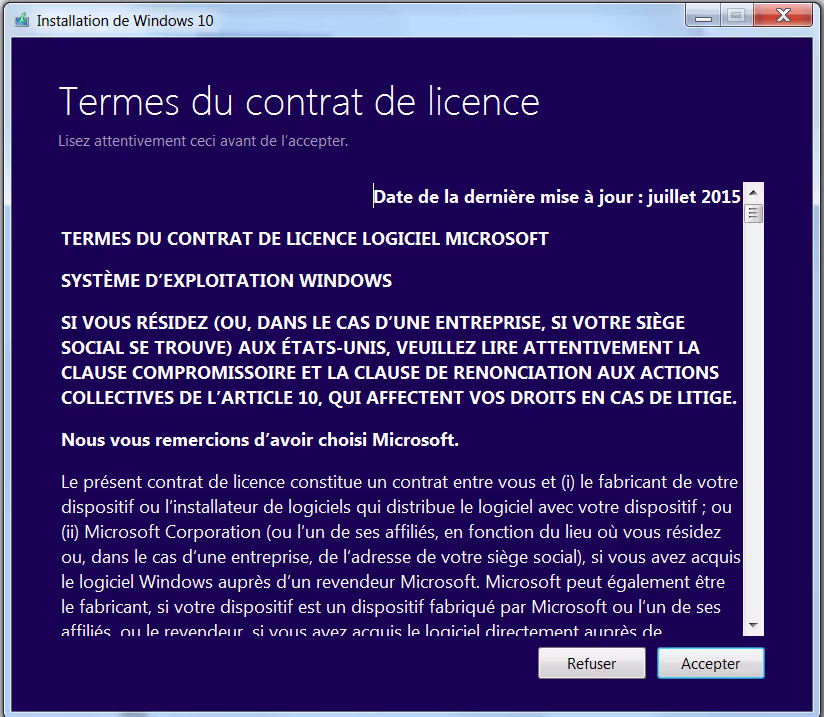The image size is (824, 717).
Task: Click the "Lisez attentivement ceci" subtitle
Action: click(203, 141)
